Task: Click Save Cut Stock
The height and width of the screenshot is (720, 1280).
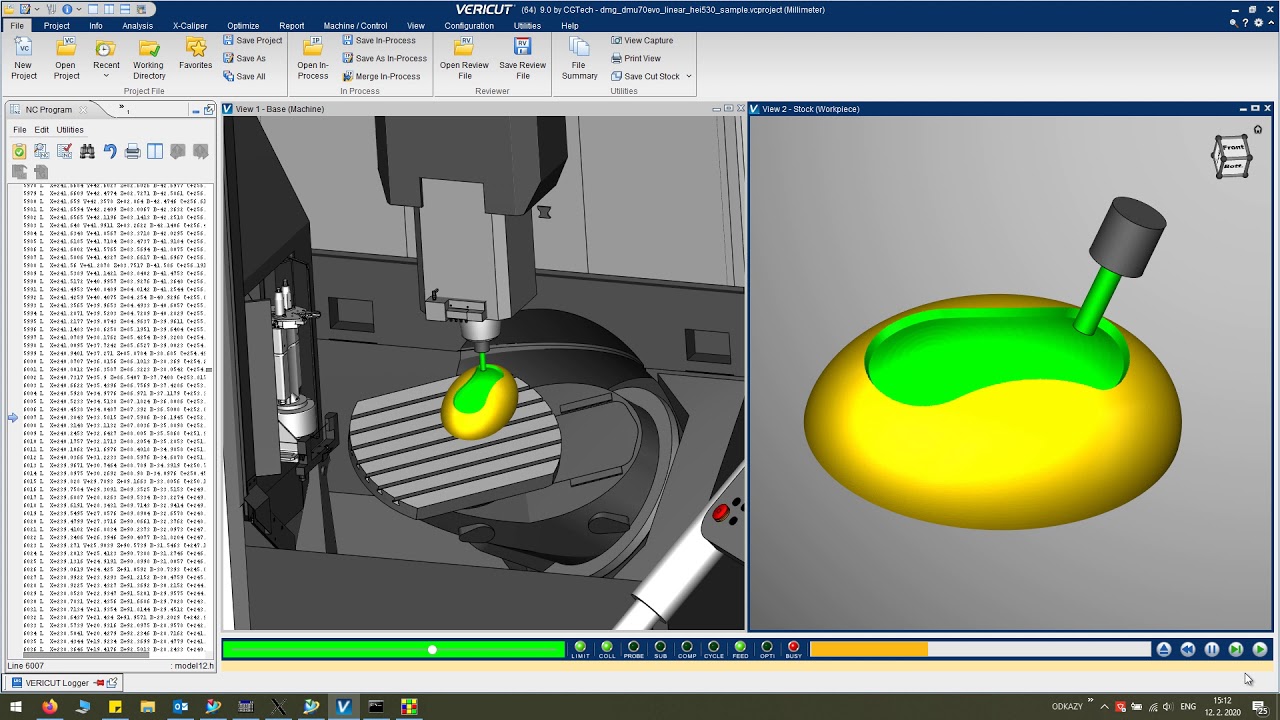Action: click(x=645, y=76)
